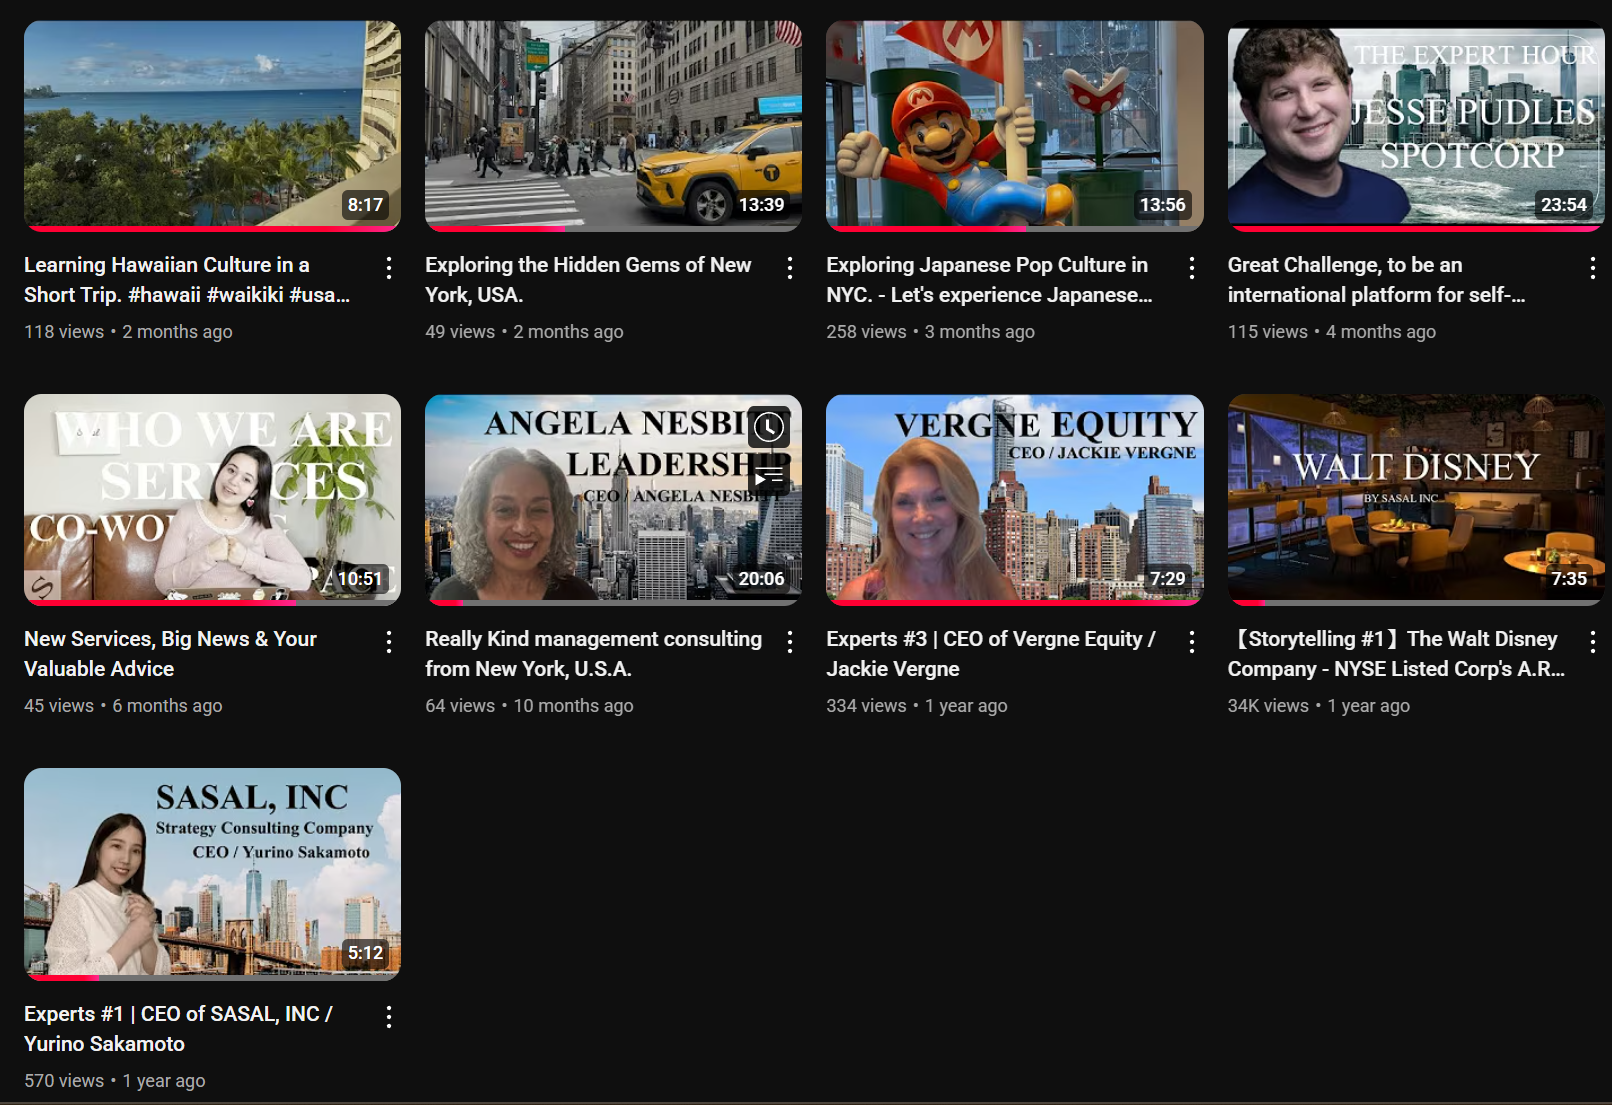Image resolution: width=1612 pixels, height=1105 pixels.
Task: Open more options for Learning Hawaiian Culture video
Action: [x=389, y=267]
